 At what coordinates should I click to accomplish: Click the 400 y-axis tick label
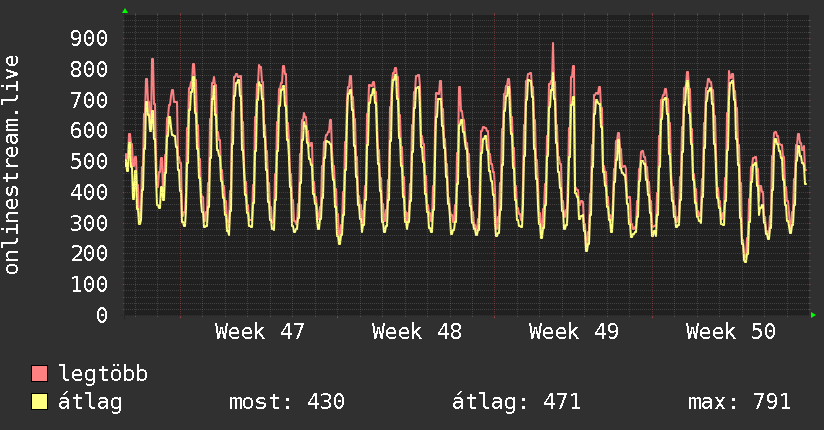(89, 192)
